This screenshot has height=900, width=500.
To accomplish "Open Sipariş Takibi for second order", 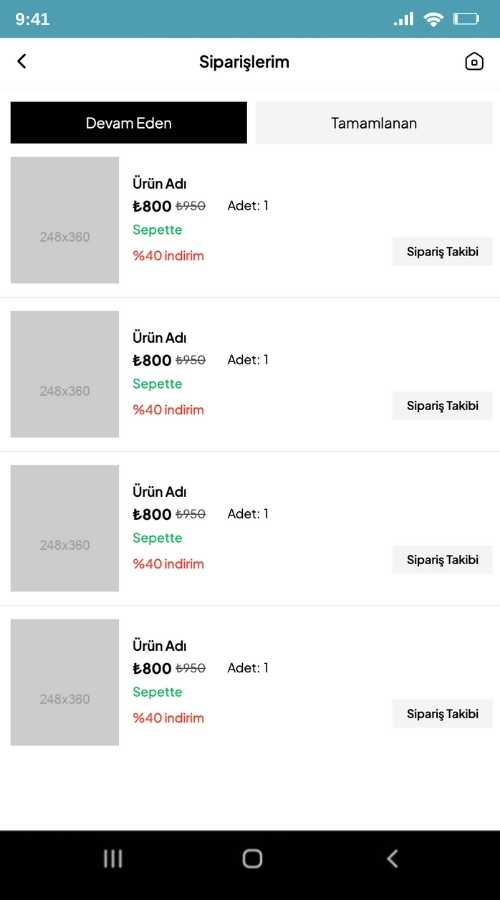I will coord(442,405).
